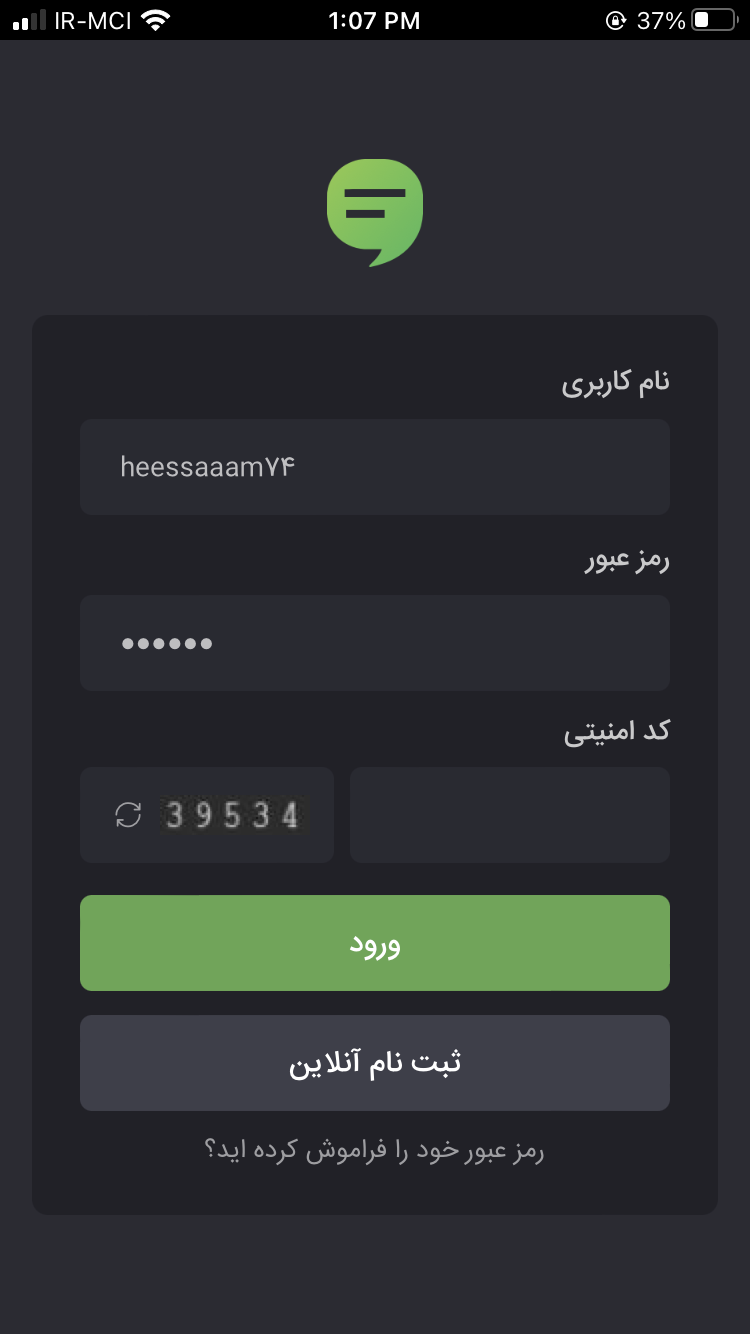Screen dimensions: 750x1334
Task: Click into the password field
Action: point(375,643)
